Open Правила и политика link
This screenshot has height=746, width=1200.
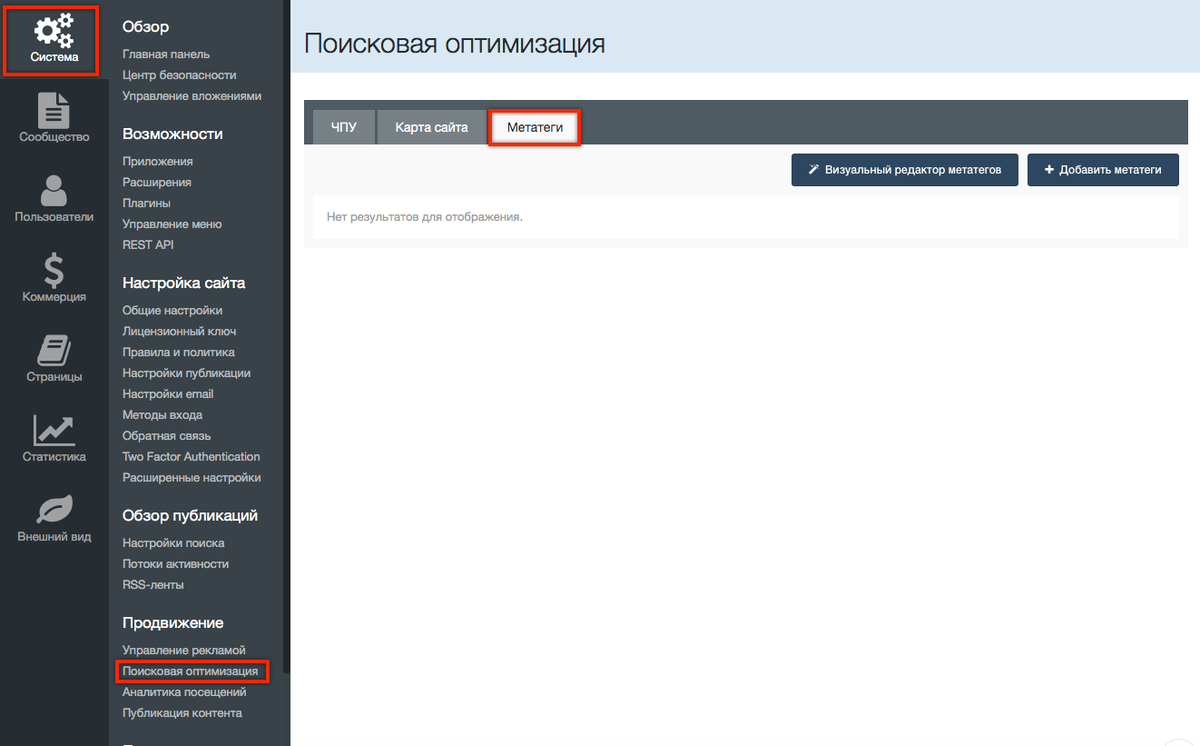click(x=178, y=352)
